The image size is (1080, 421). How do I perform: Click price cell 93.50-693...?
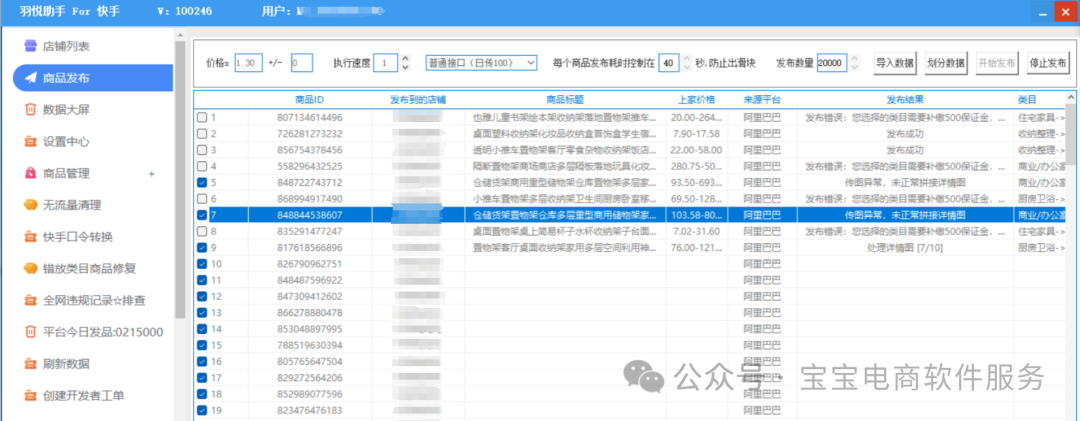coord(696,183)
